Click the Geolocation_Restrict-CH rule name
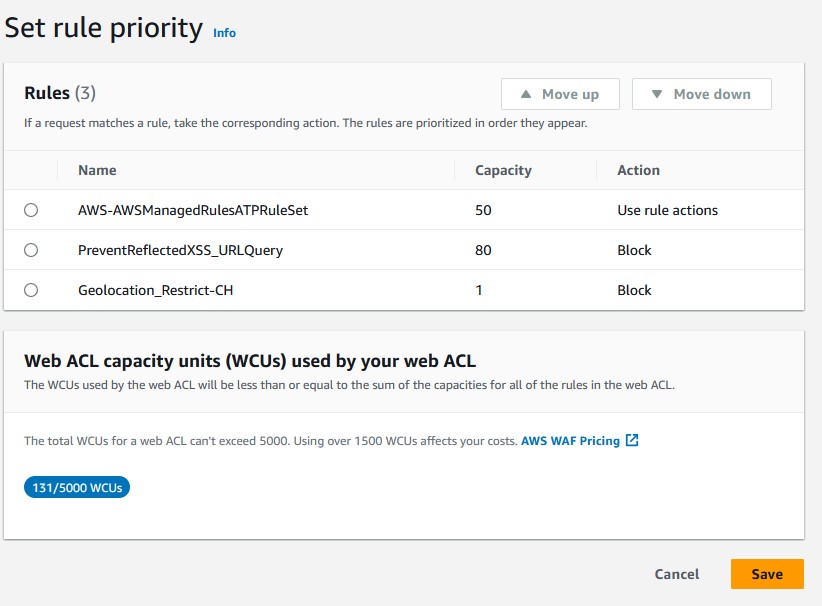The image size is (822, 606). (x=156, y=290)
